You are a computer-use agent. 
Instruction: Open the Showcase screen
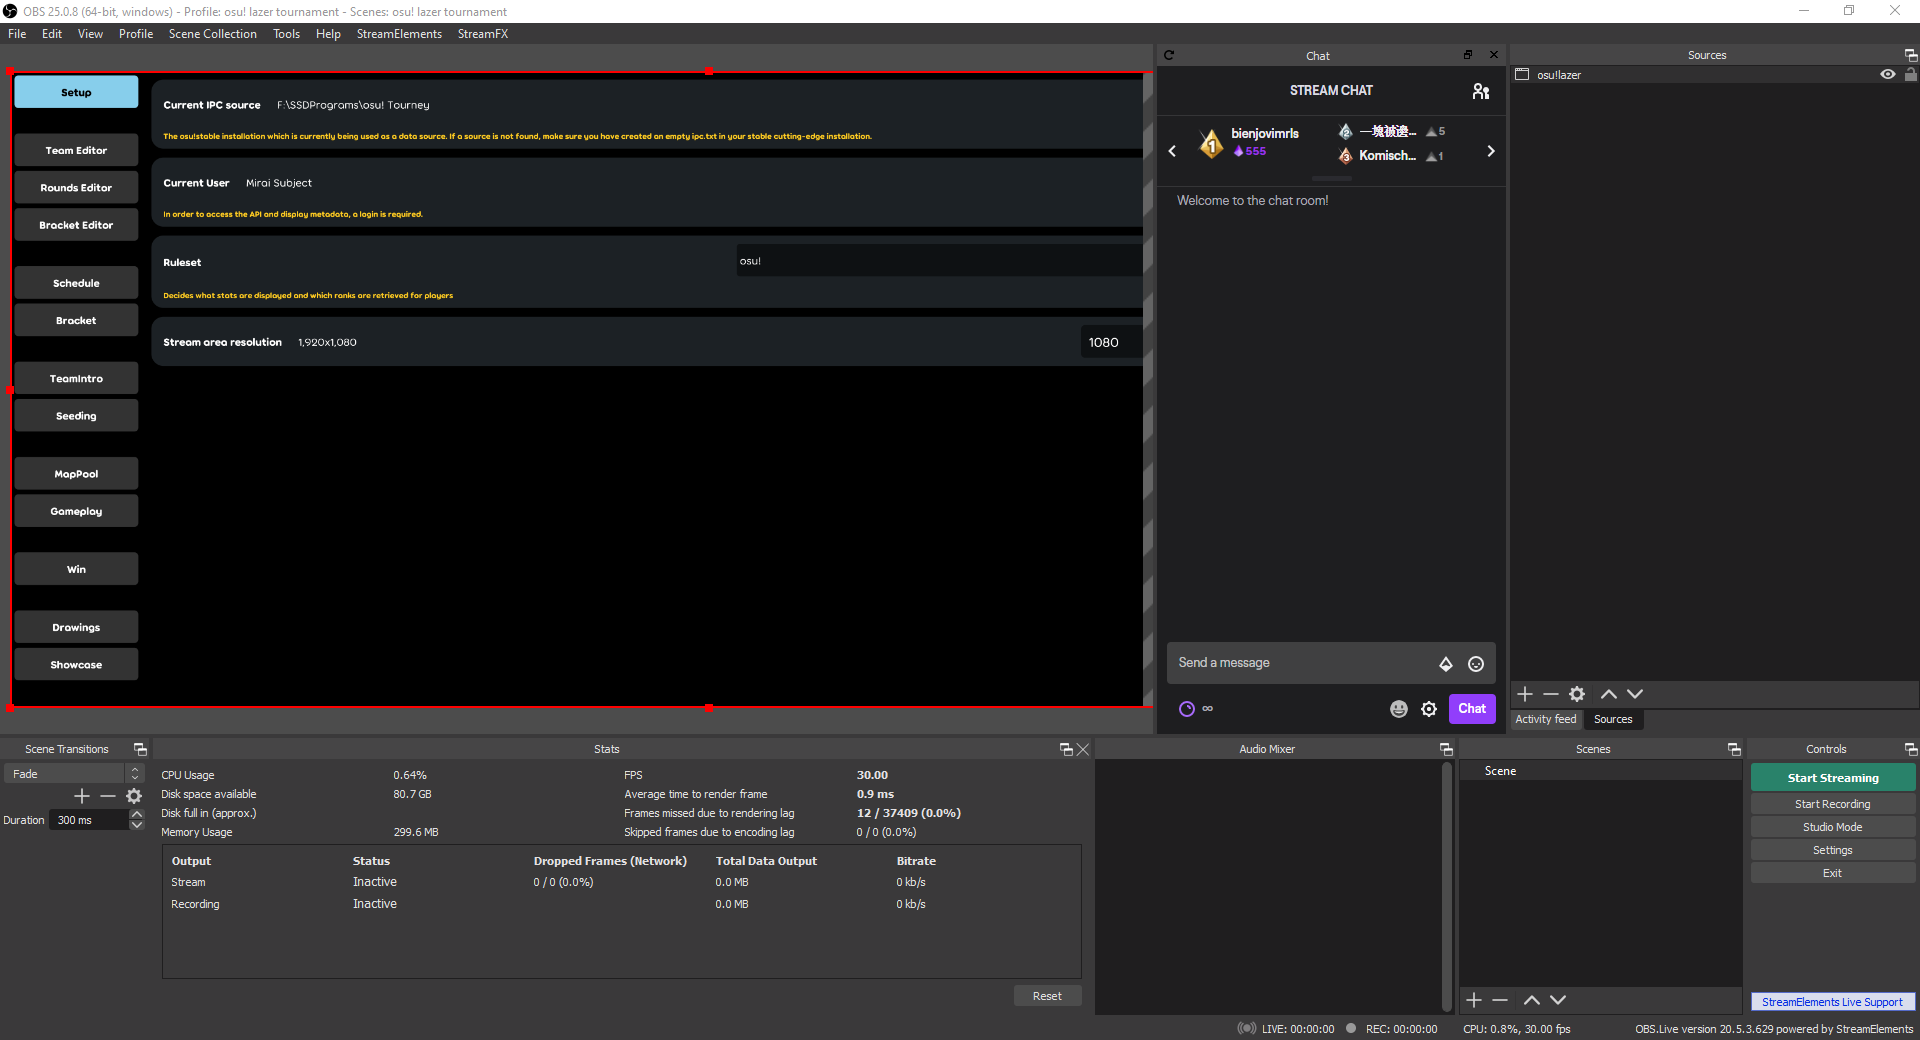[x=76, y=664]
